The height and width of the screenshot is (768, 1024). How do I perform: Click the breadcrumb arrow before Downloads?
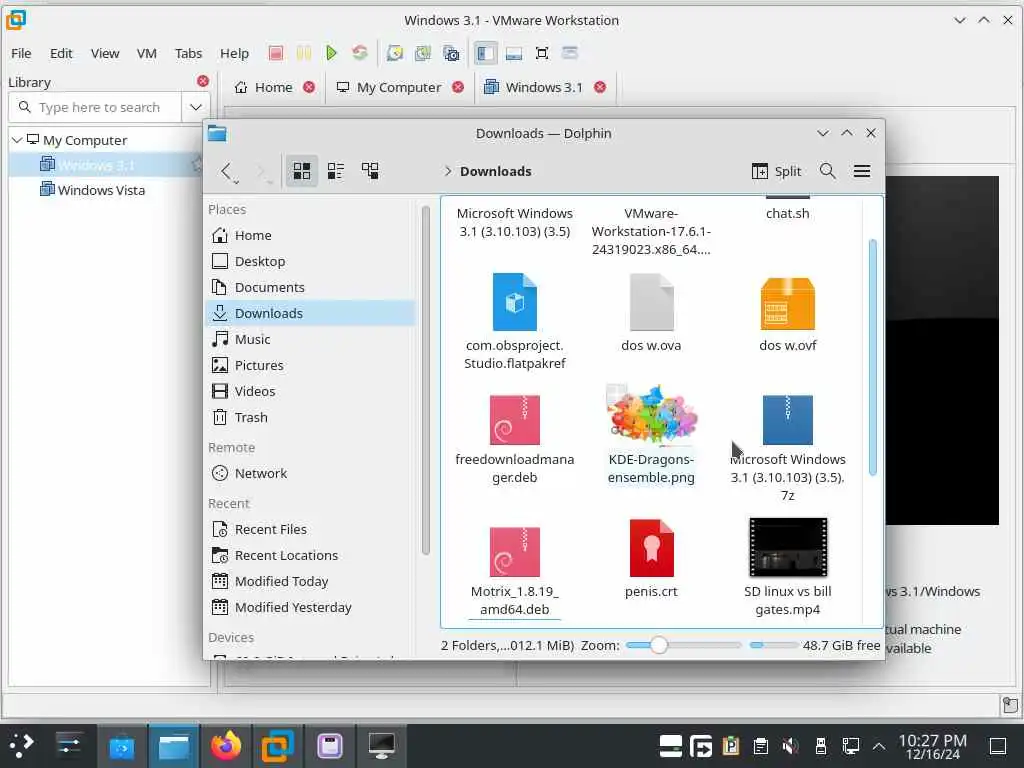[x=447, y=171]
